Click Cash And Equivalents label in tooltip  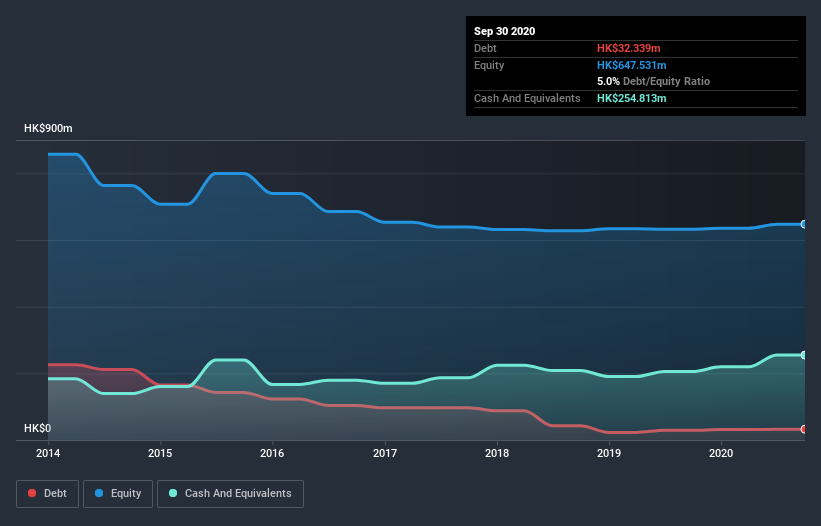tap(527, 98)
